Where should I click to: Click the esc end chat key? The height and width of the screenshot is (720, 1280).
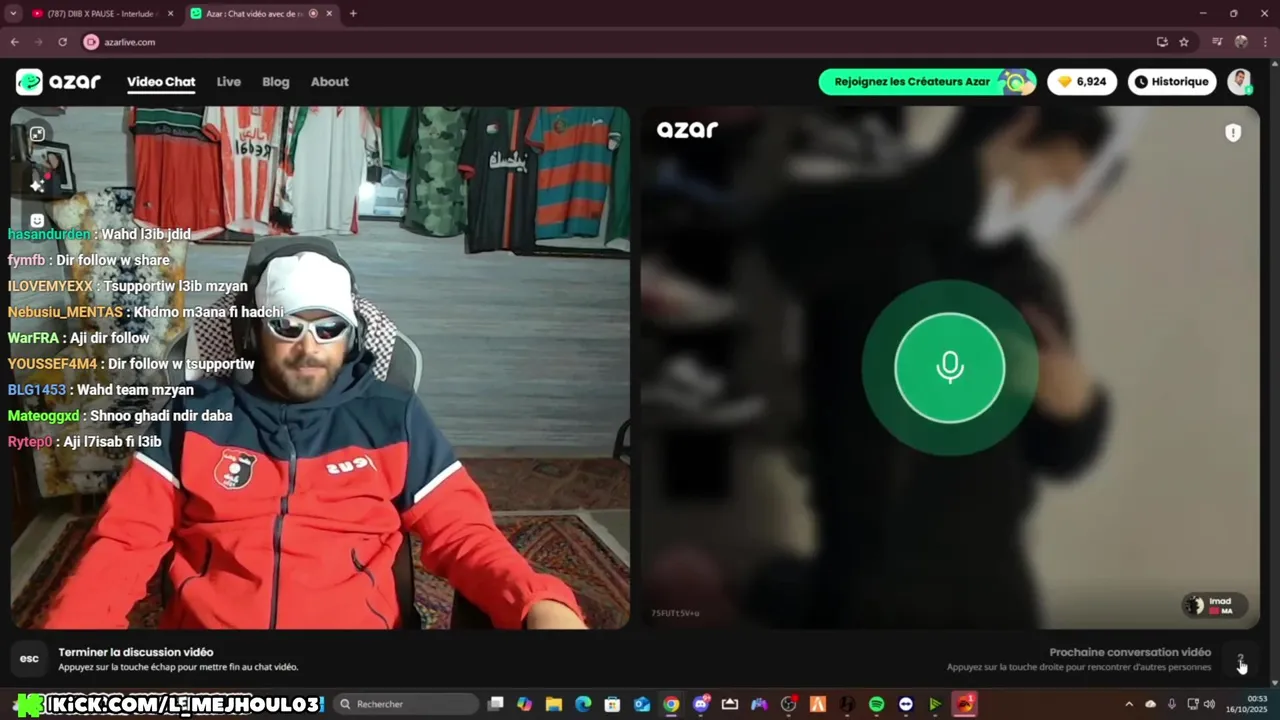29,658
